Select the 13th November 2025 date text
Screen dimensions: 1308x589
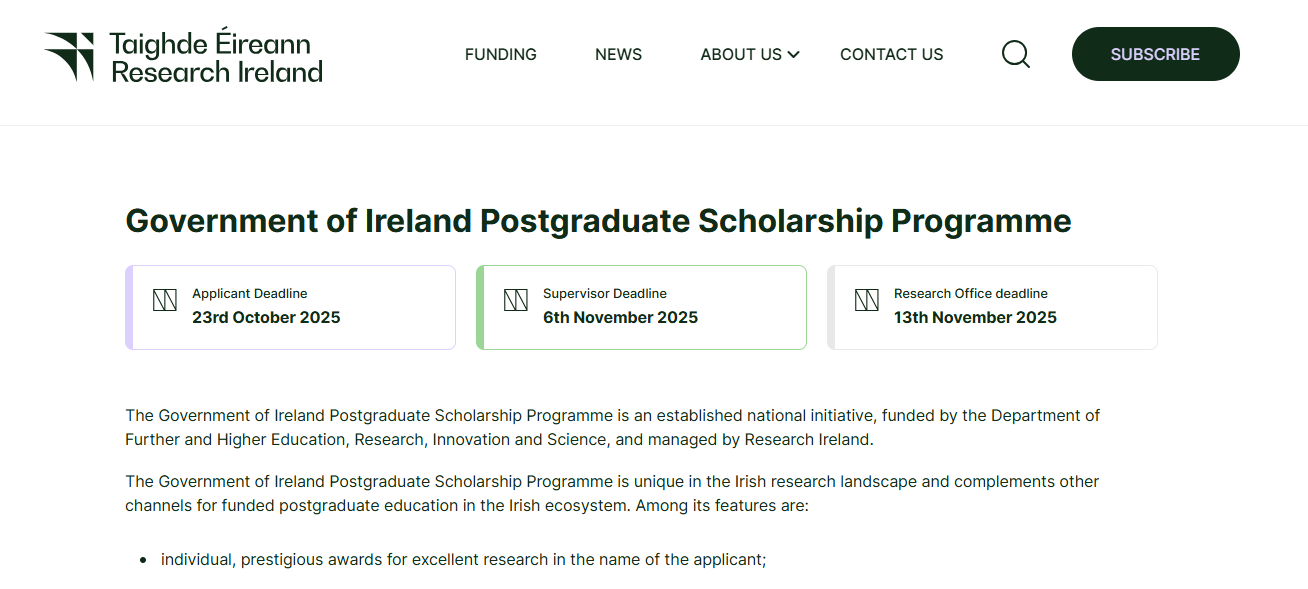pyautogui.click(x=975, y=318)
